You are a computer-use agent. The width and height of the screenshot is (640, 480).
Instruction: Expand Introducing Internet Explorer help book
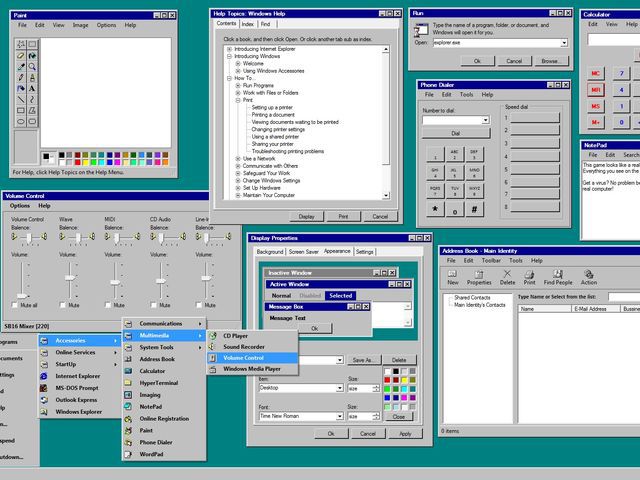[x=229, y=49]
